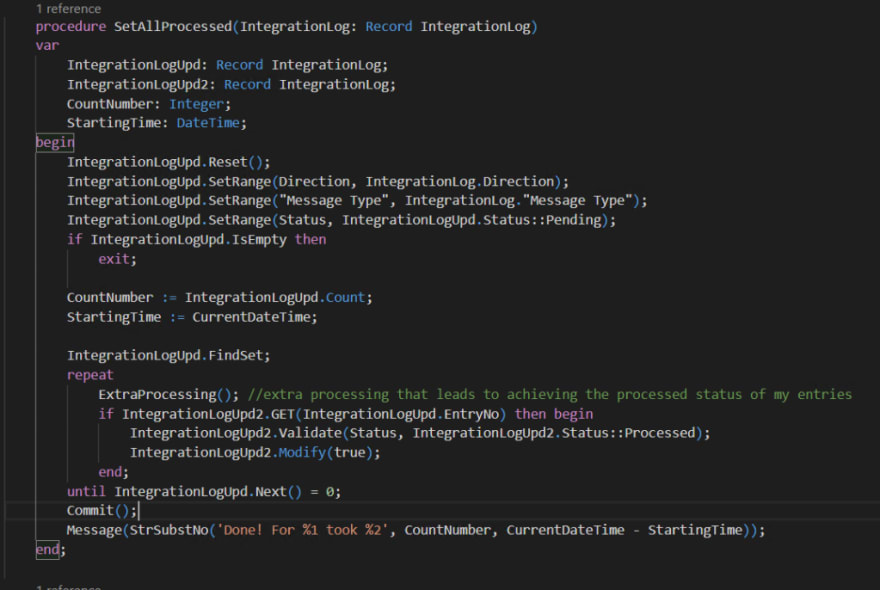Click 'CountNumber: Integer;' declaration
Screen dimensions: 880x590
(x=149, y=104)
